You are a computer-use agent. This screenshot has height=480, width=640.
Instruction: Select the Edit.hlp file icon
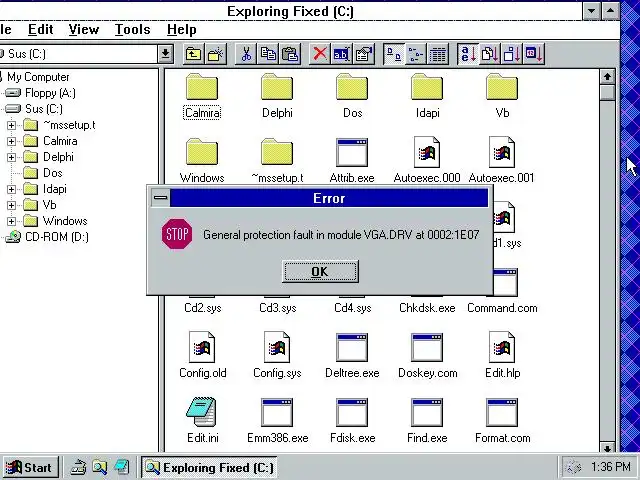[x=502, y=347]
